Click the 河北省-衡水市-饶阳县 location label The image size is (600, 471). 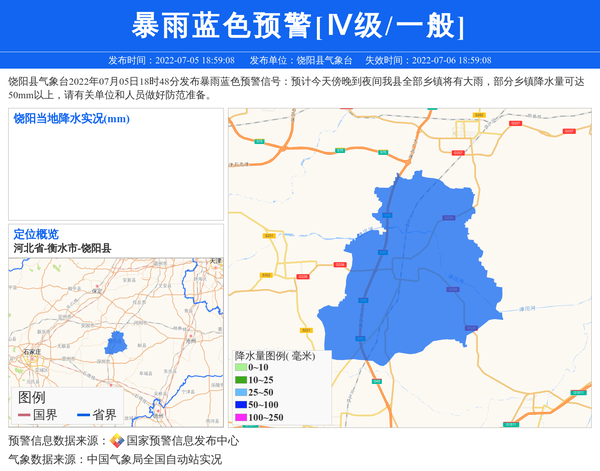[x=62, y=248]
